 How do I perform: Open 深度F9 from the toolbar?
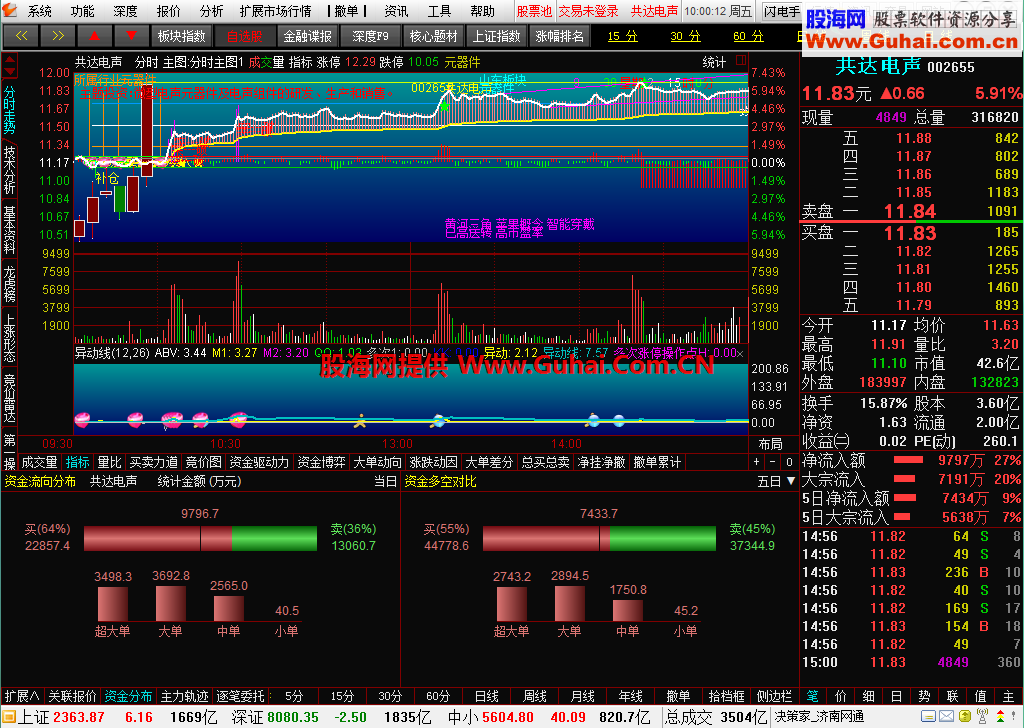[x=370, y=36]
